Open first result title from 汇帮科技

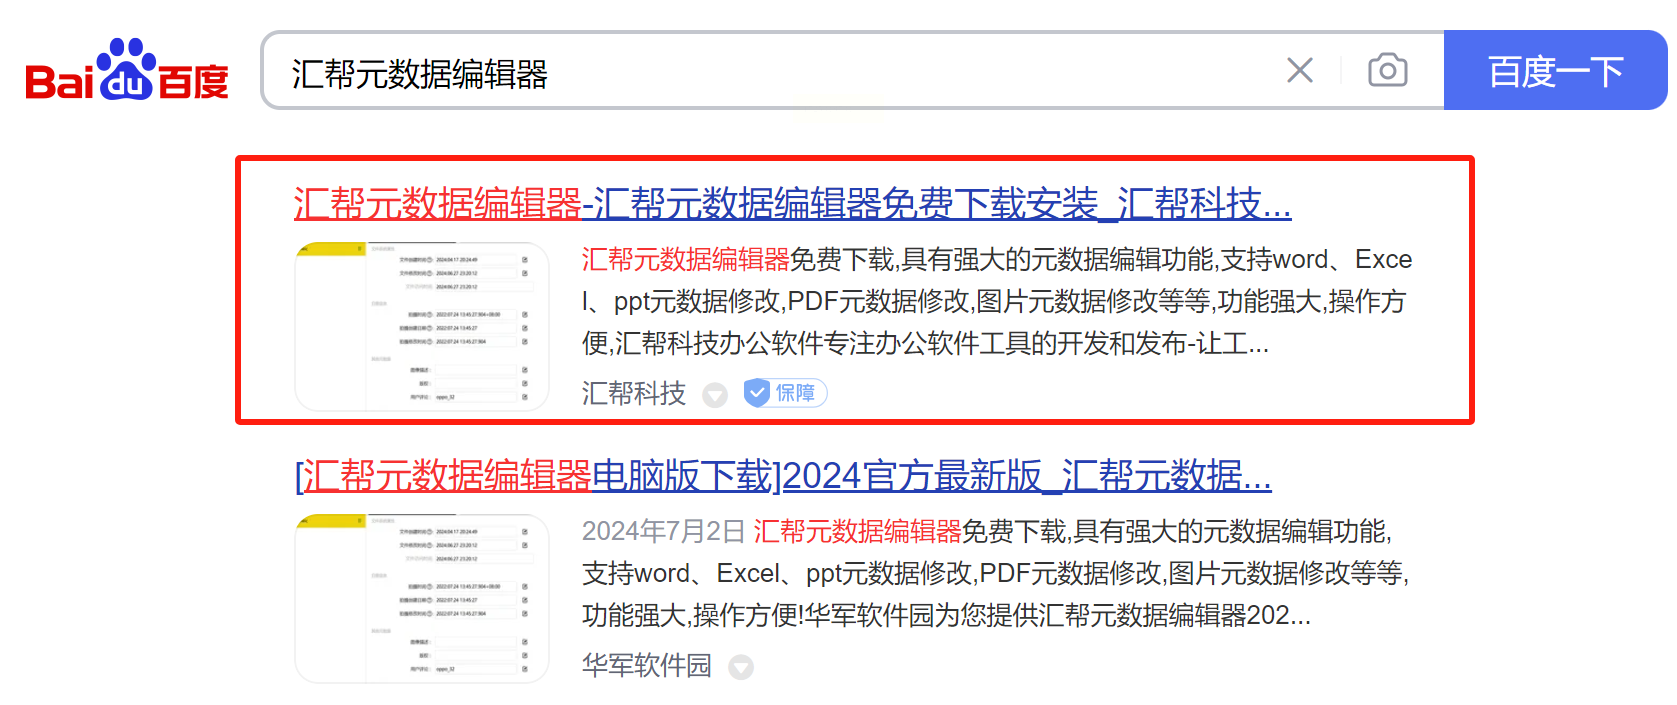click(x=793, y=204)
